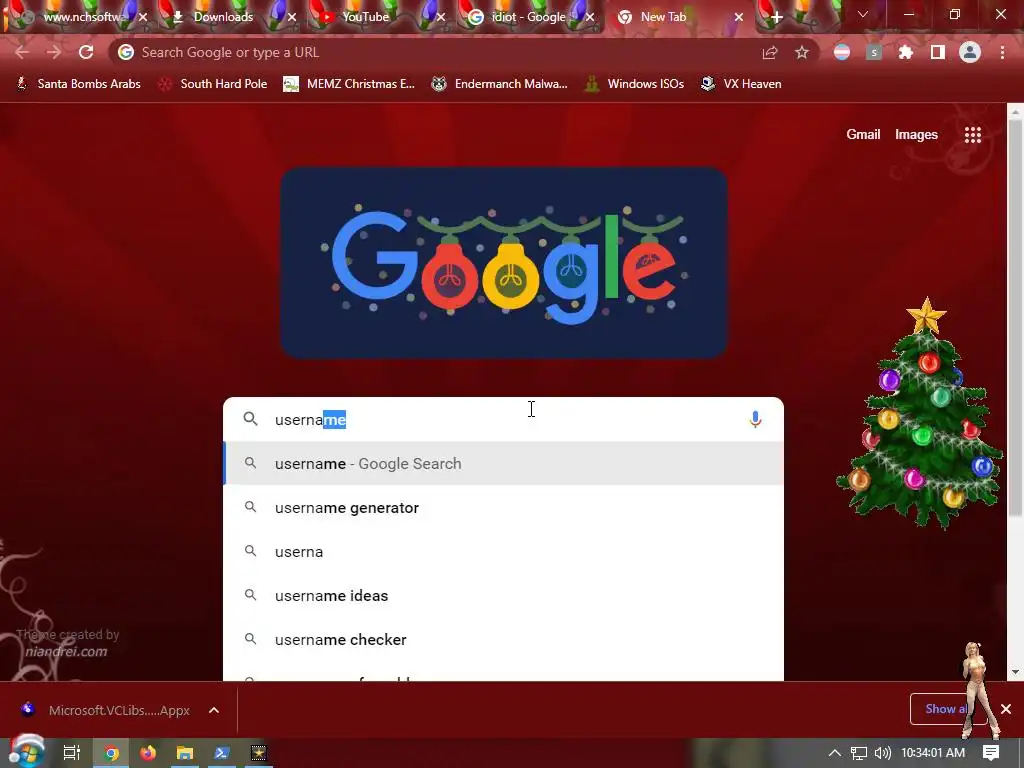Viewport: 1024px width, 768px height.
Task: Share this page icon in address bar
Action: point(770,52)
